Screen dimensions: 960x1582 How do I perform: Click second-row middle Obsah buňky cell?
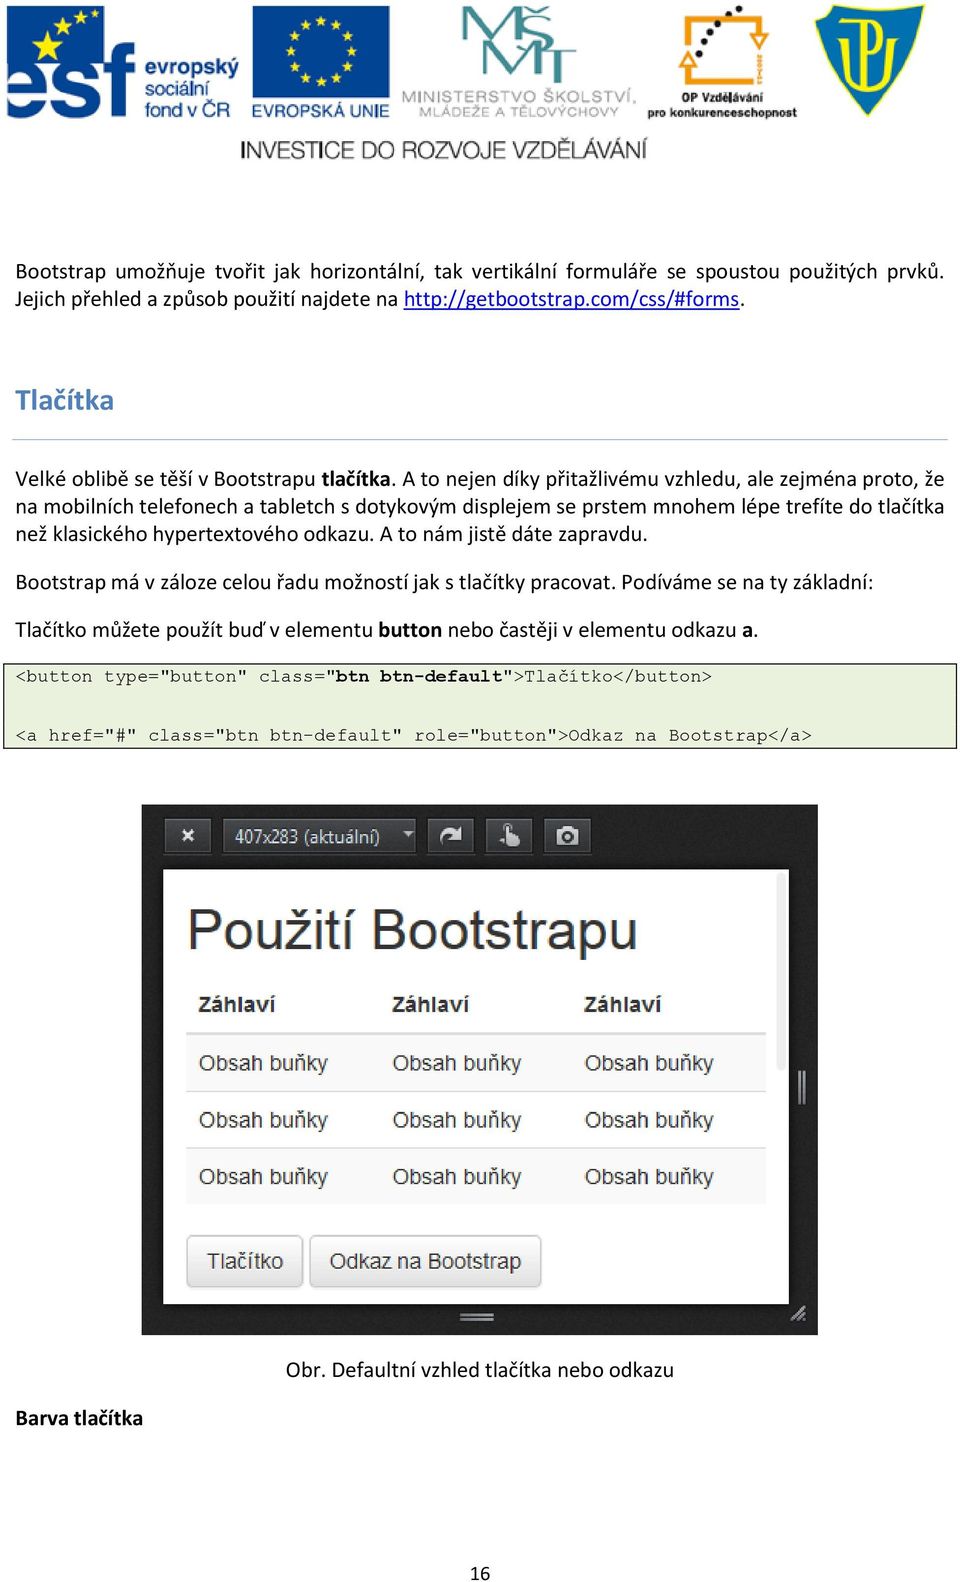457,1120
